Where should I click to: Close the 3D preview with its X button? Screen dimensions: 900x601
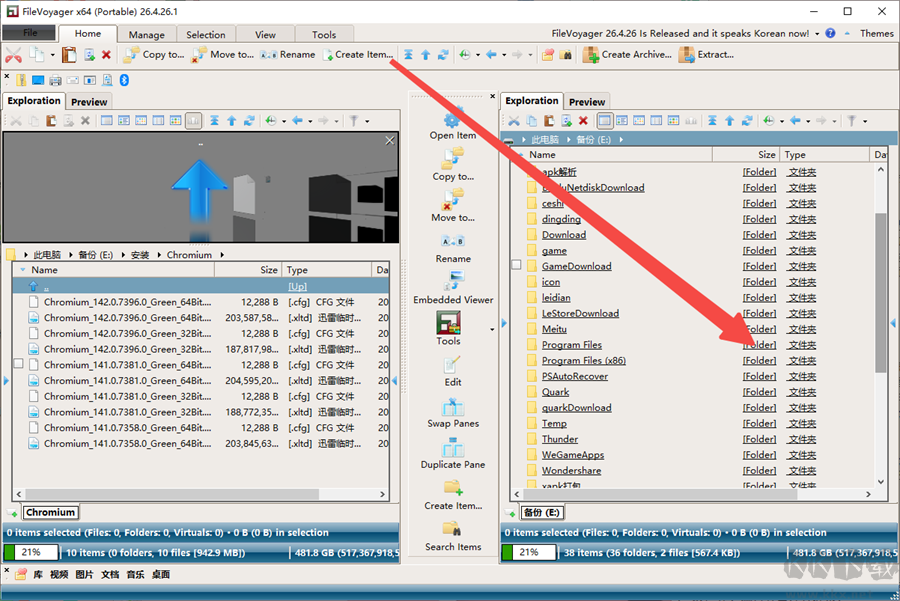(390, 141)
